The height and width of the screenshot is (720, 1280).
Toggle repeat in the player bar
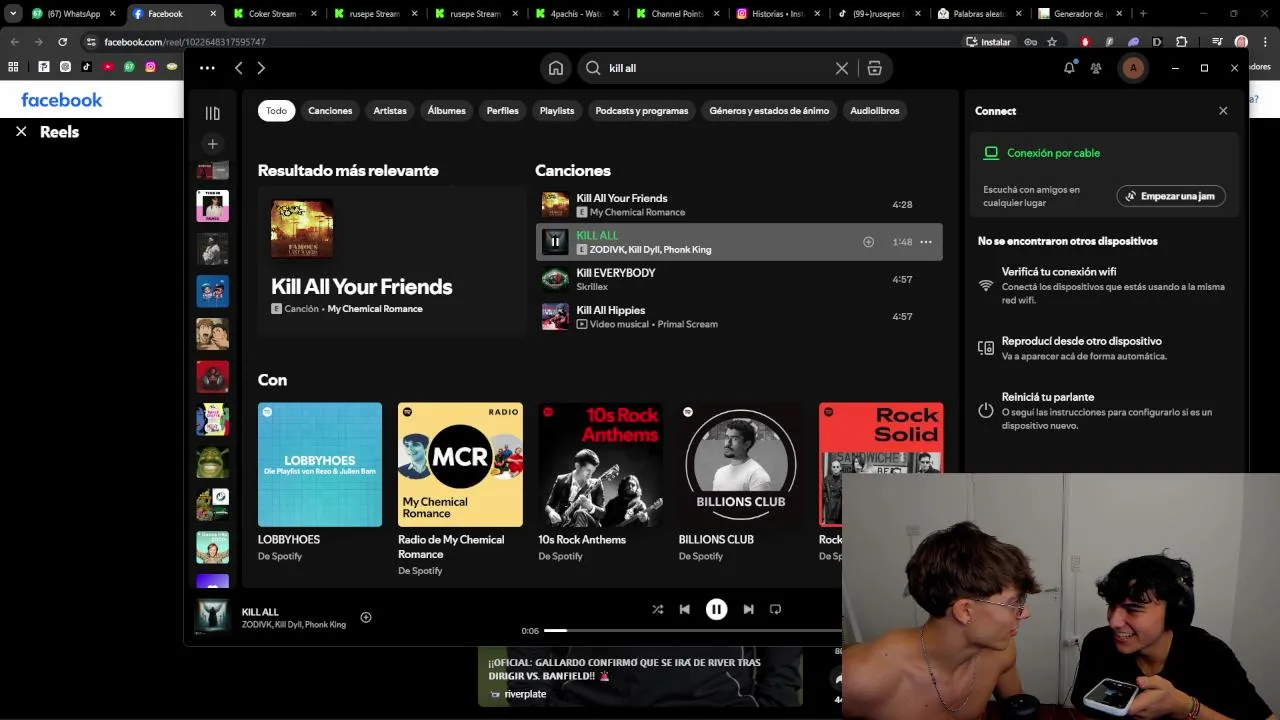click(x=775, y=609)
